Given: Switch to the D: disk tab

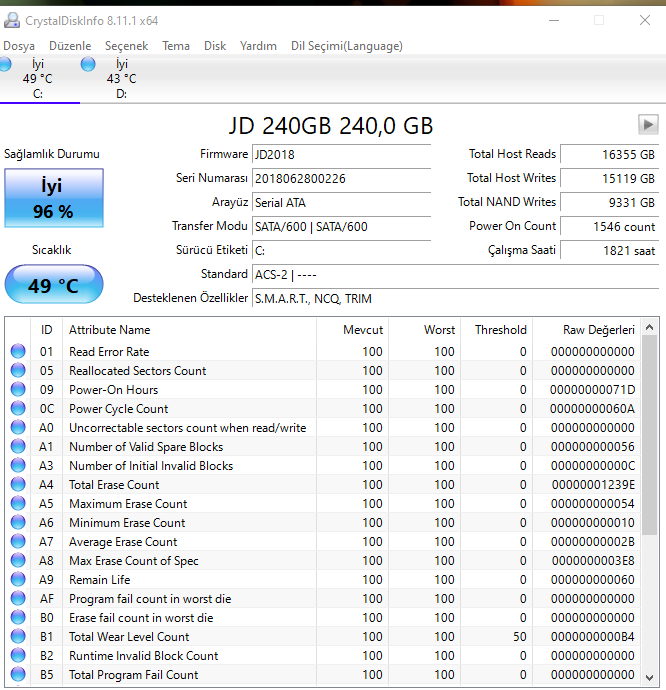Looking at the screenshot, I should coord(121,79).
